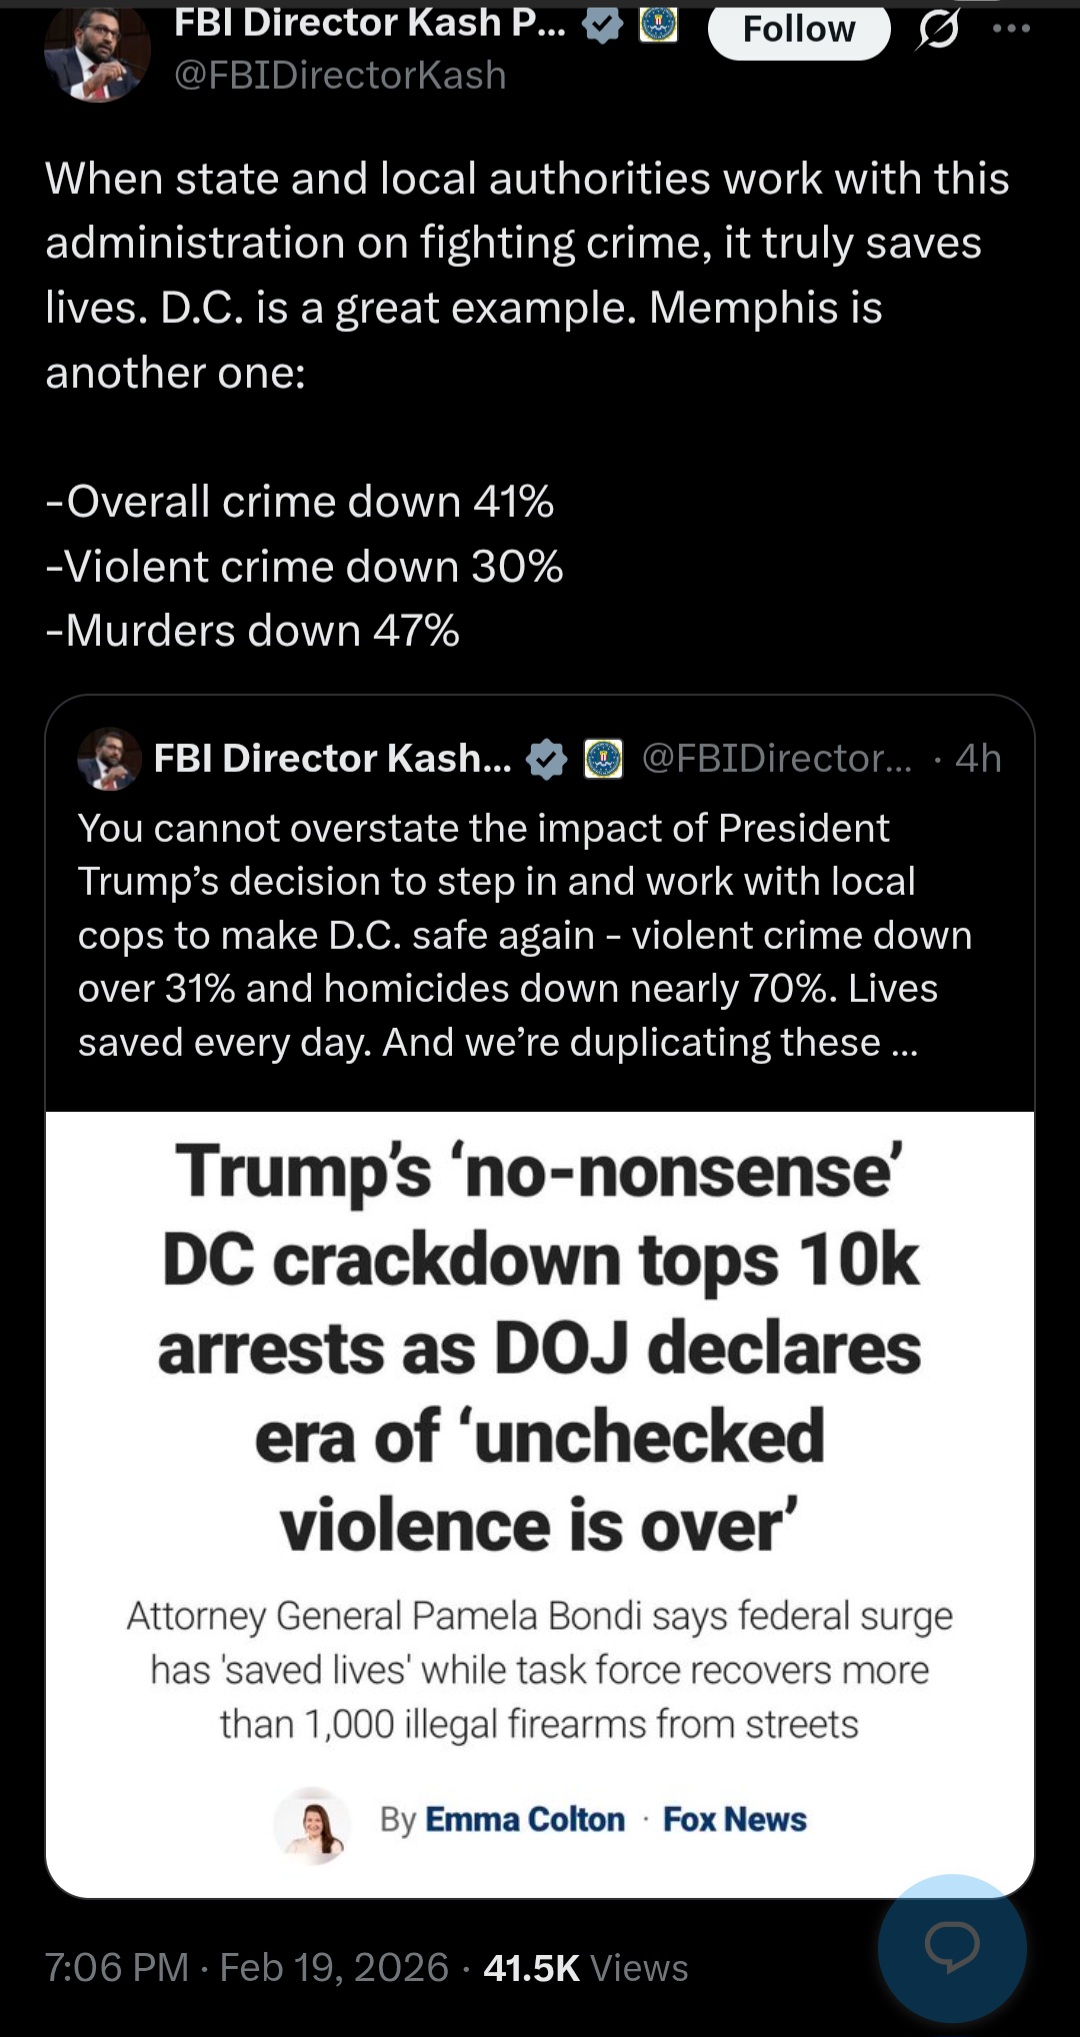Image resolution: width=1080 pixels, height=2037 pixels.
Task: Open the author's profile picture at top
Action: coord(97,52)
